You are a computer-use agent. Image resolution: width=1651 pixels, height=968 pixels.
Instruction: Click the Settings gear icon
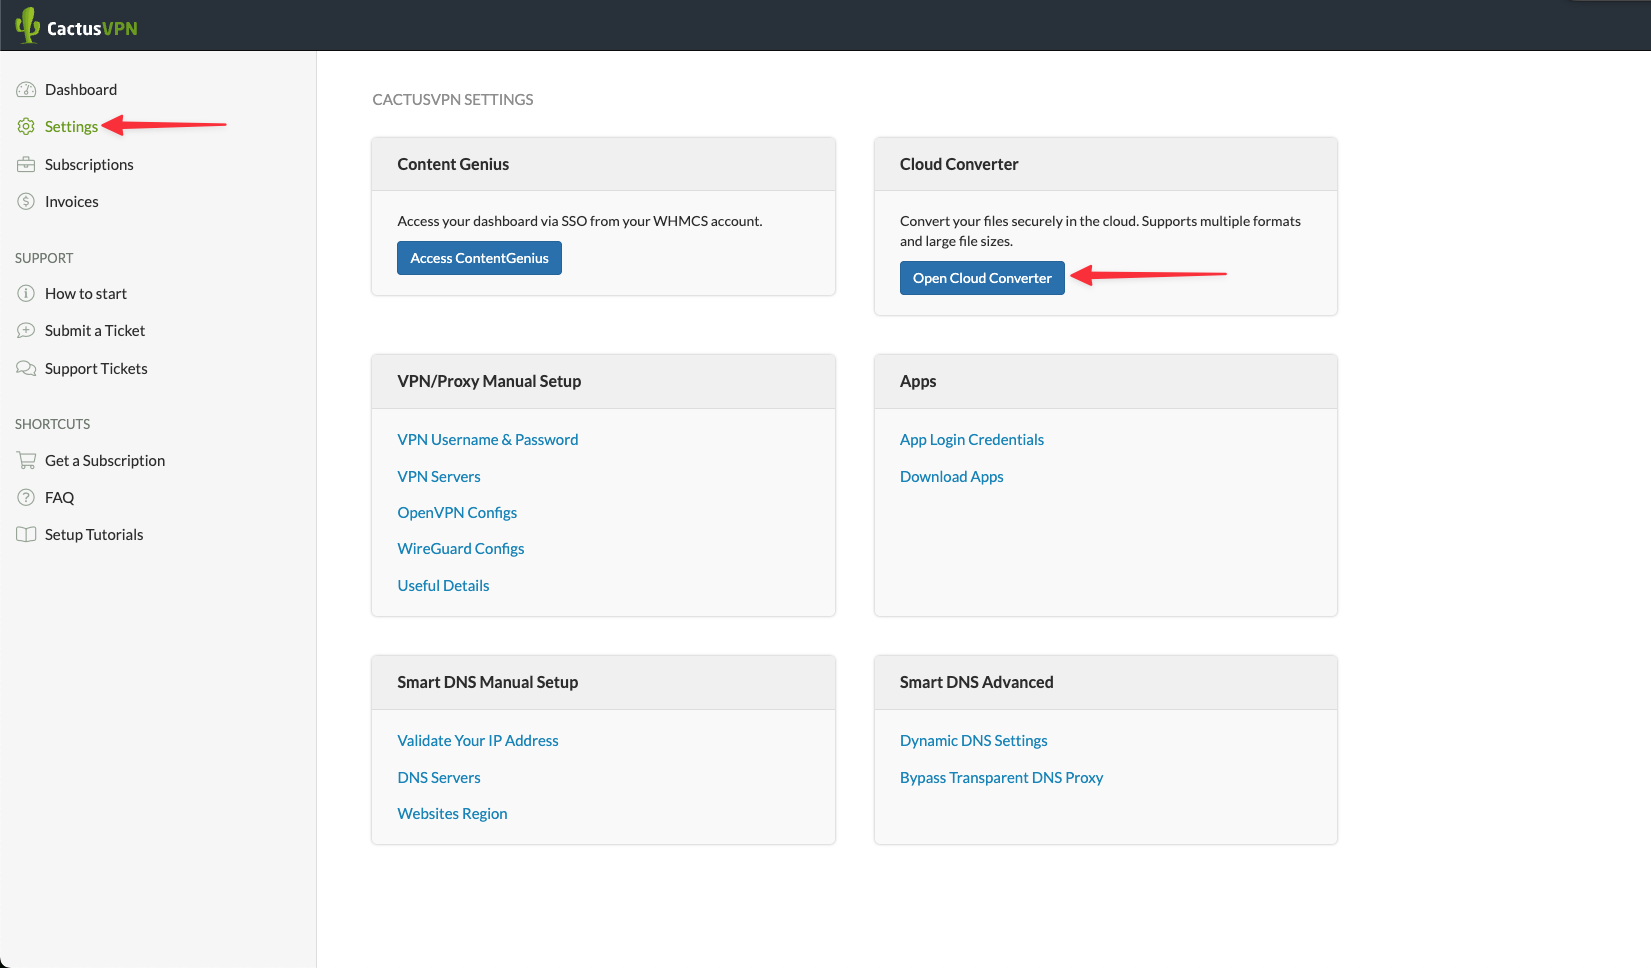[26, 127]
